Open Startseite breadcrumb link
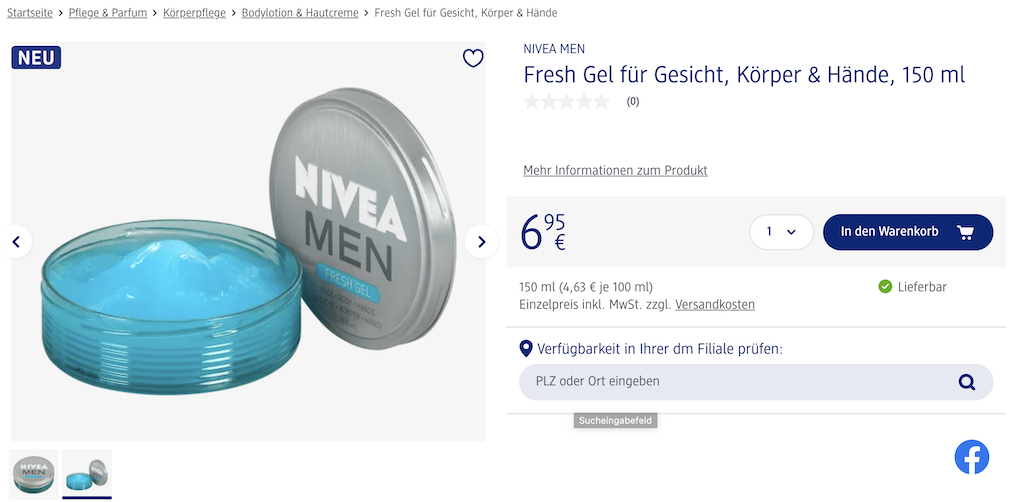The width and height of the screenshot is (1024, 502). pos(30,13)
